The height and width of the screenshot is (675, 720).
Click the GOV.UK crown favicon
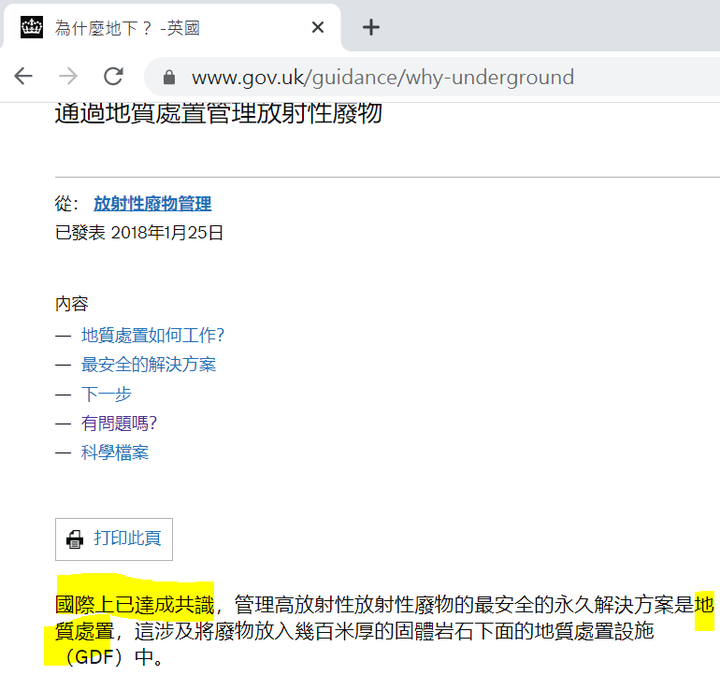point(32,28)
